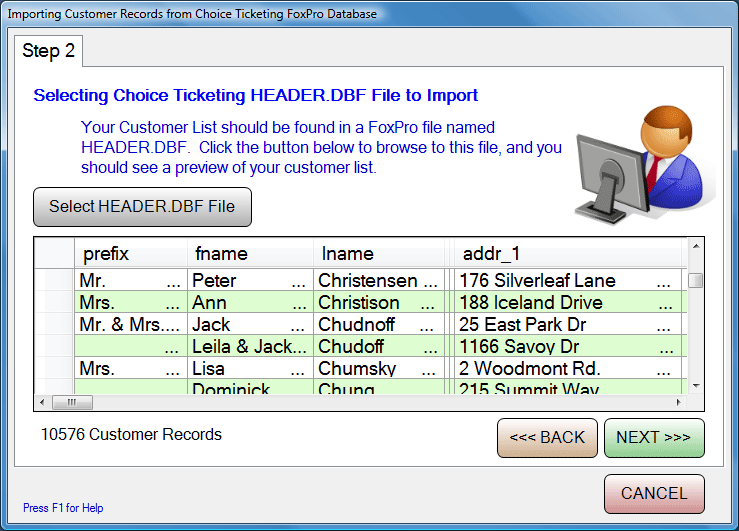
Task: Sort by lname column header
Action: point(379,254)
